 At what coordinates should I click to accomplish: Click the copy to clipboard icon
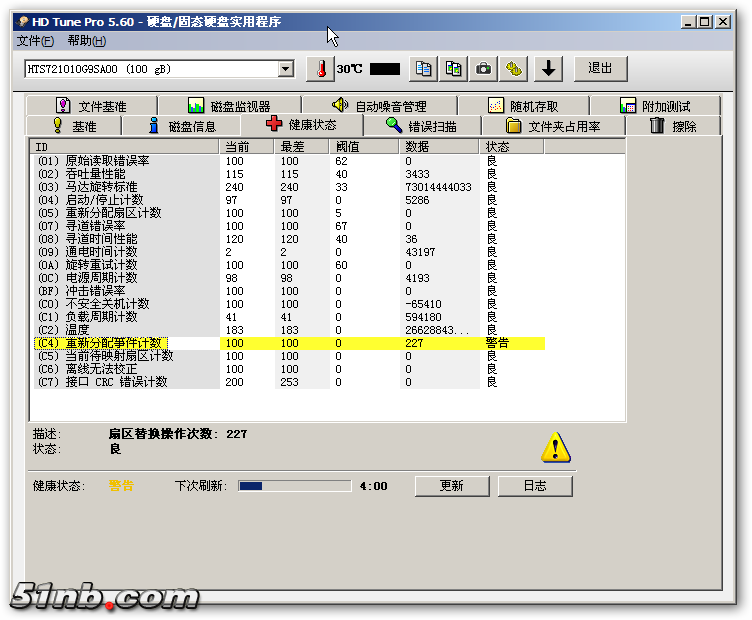click(x=425, y=69)
